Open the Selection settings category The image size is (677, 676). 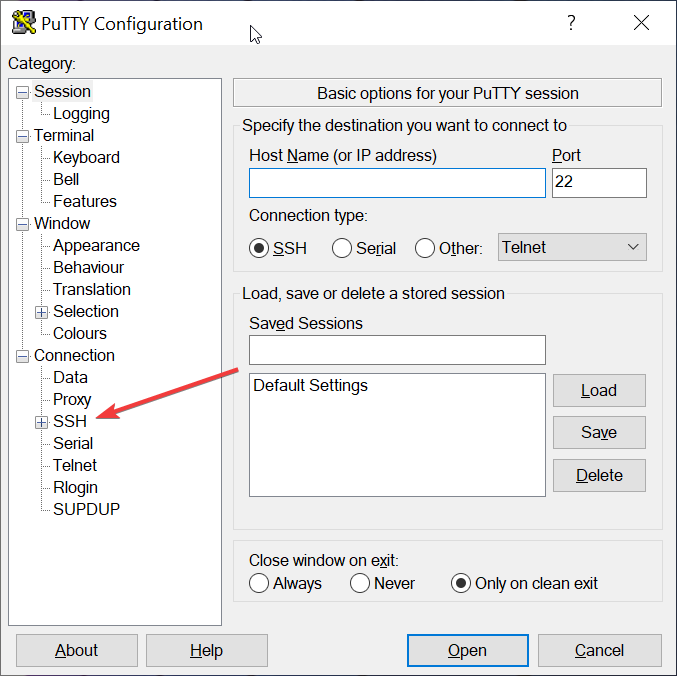point(85,312)
